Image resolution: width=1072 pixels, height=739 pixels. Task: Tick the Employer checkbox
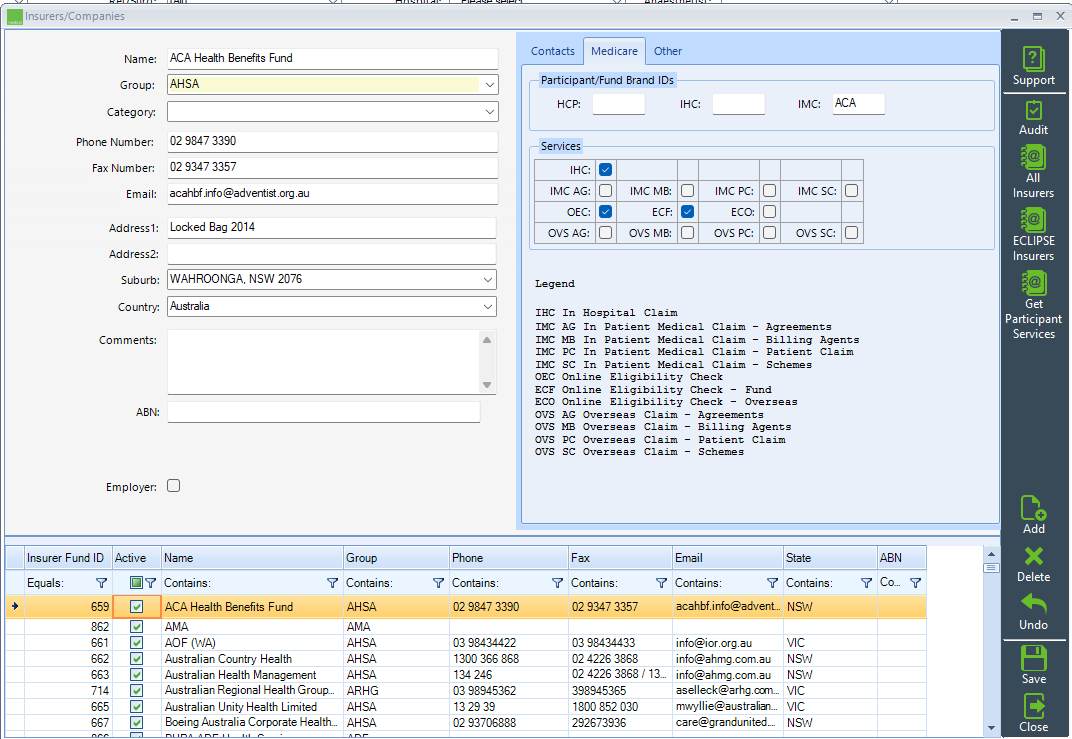pyautogui.click(x=174, y=486)
